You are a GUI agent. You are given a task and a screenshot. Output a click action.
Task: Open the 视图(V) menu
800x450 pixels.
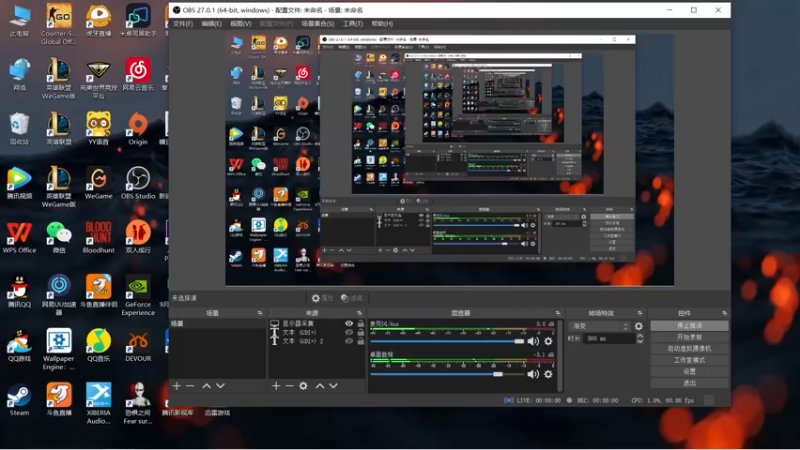point(240,24)
